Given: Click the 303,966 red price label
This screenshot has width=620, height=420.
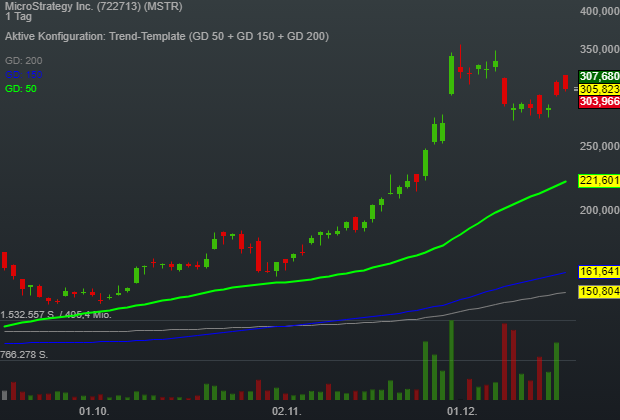Looking at the screenshot, I should [599, 102].
